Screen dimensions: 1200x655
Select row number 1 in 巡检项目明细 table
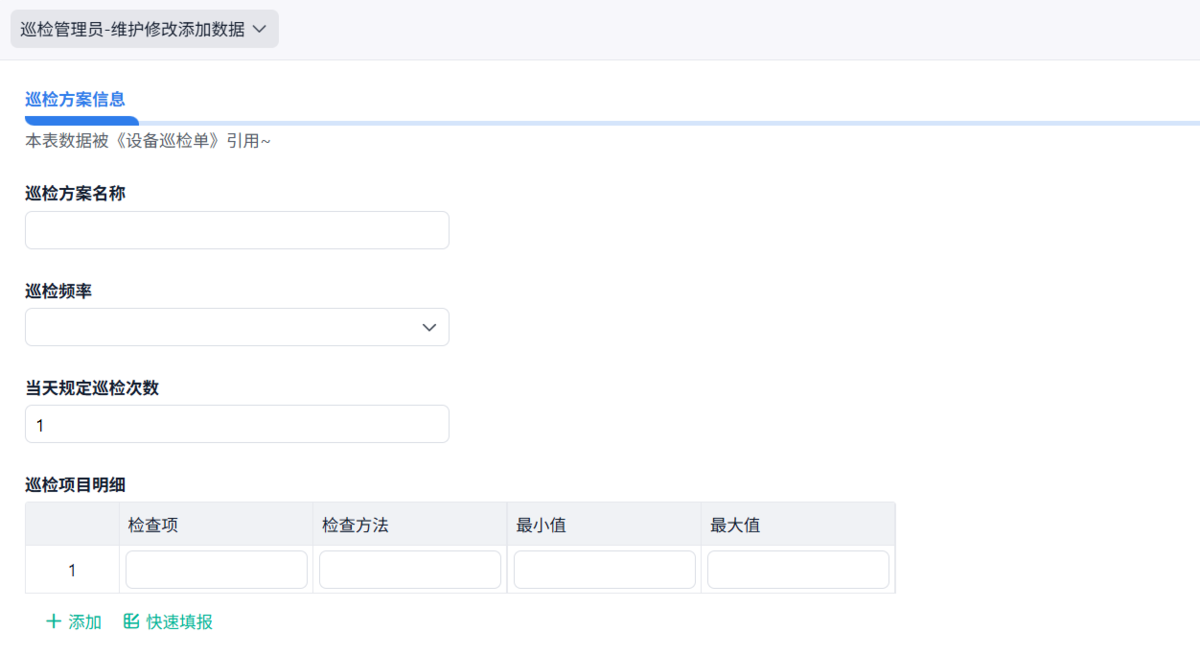72,570
